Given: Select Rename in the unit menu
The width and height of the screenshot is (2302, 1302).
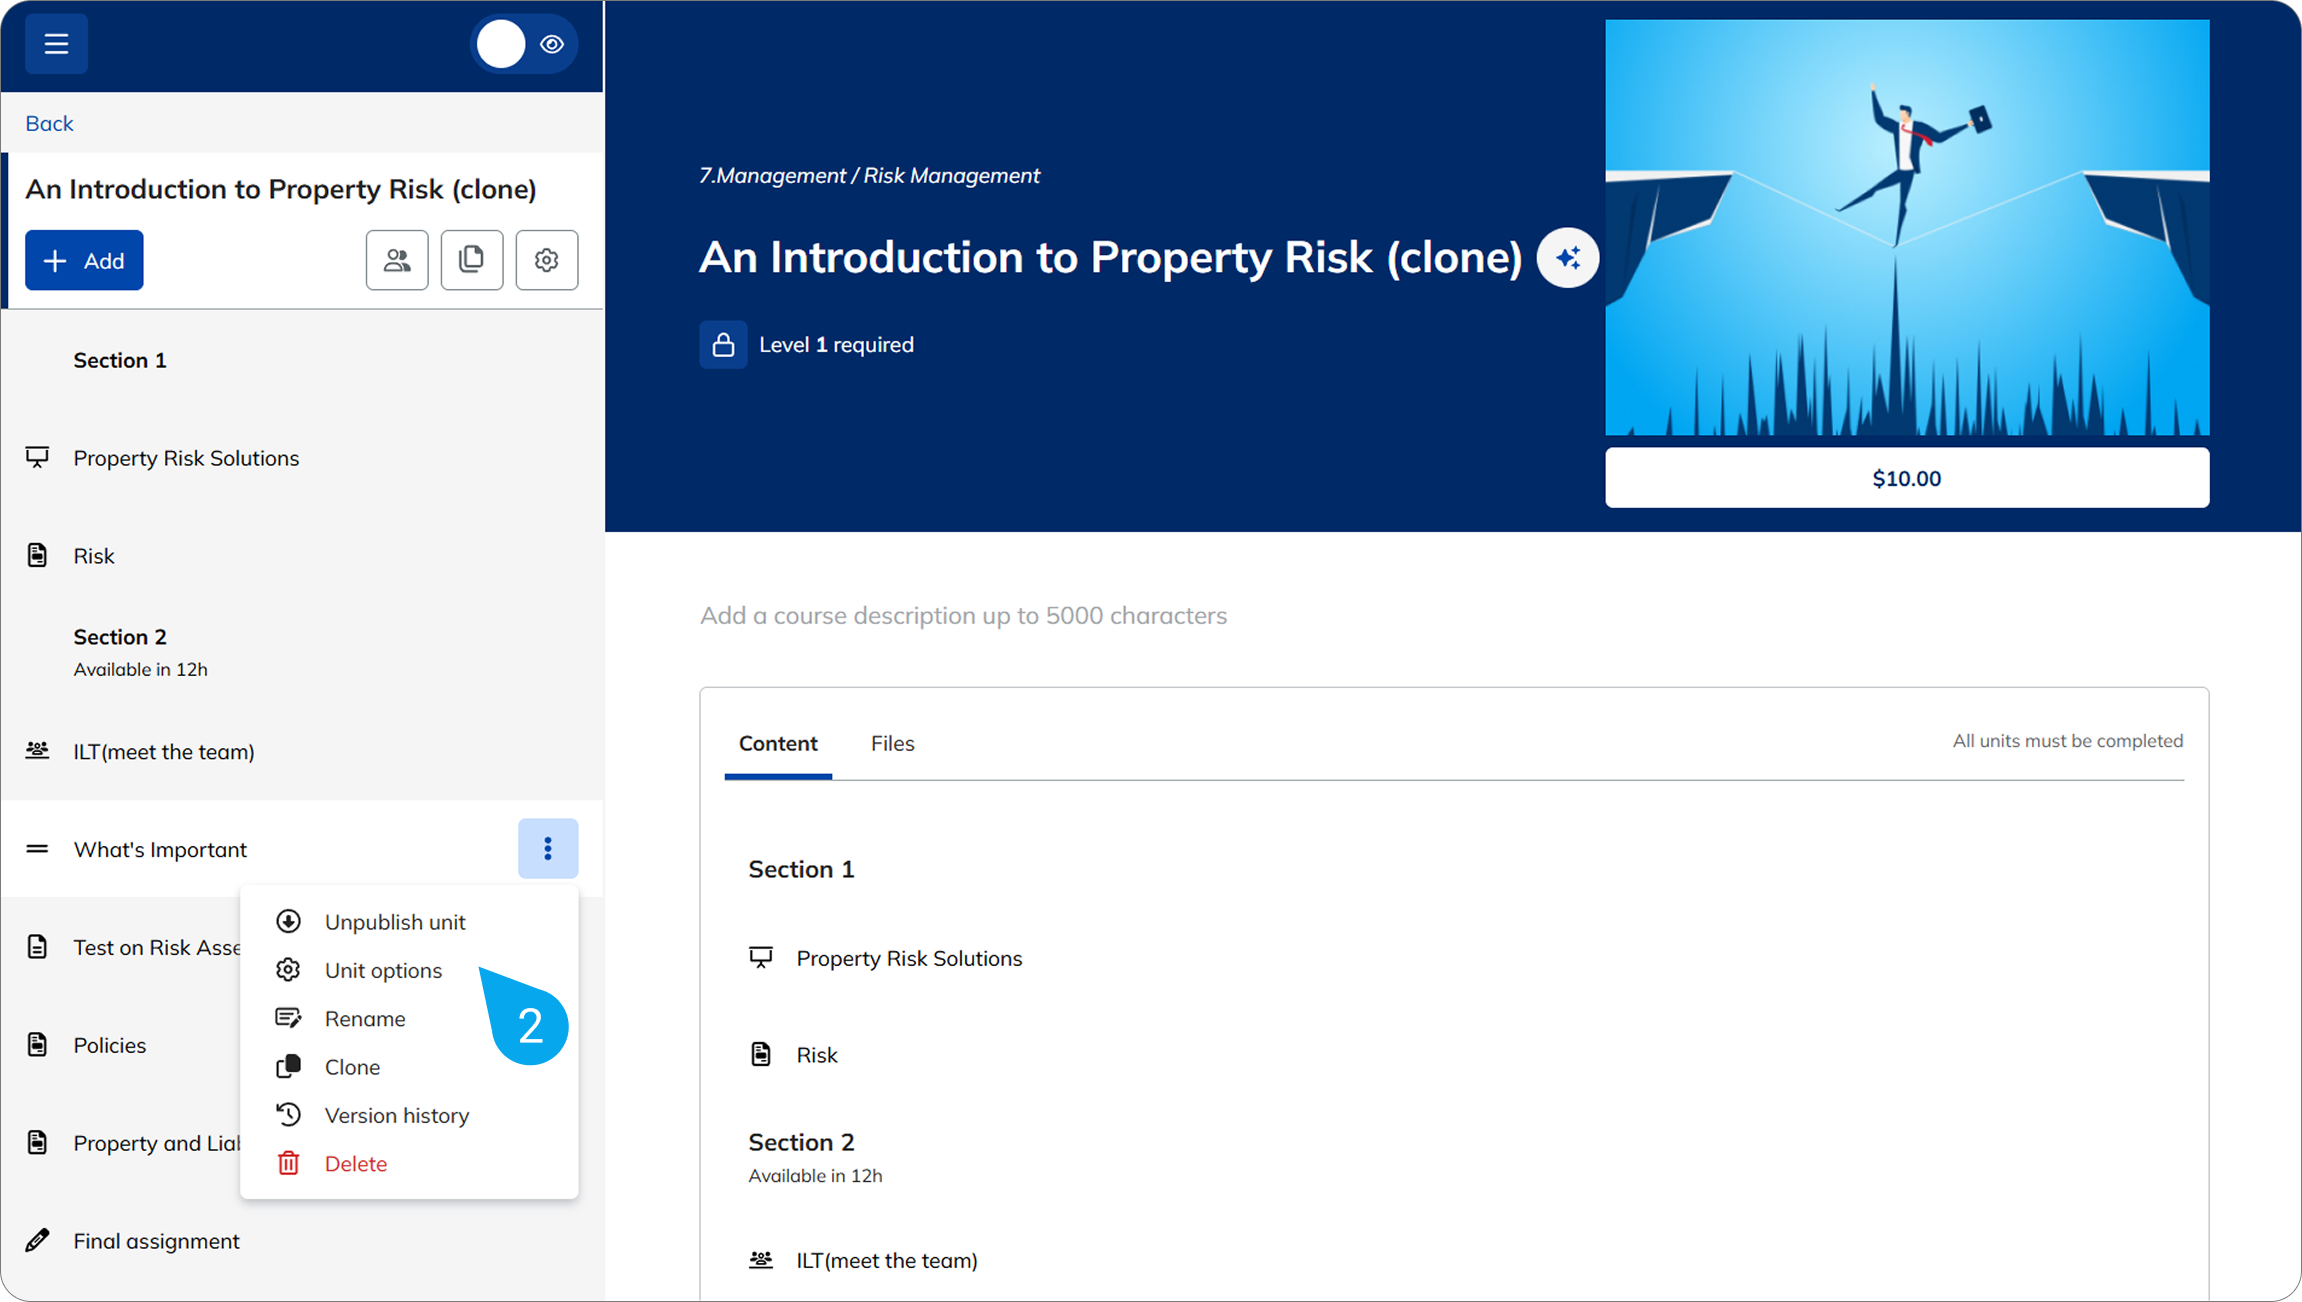Looking at the screenshot, I should 365,1018.
